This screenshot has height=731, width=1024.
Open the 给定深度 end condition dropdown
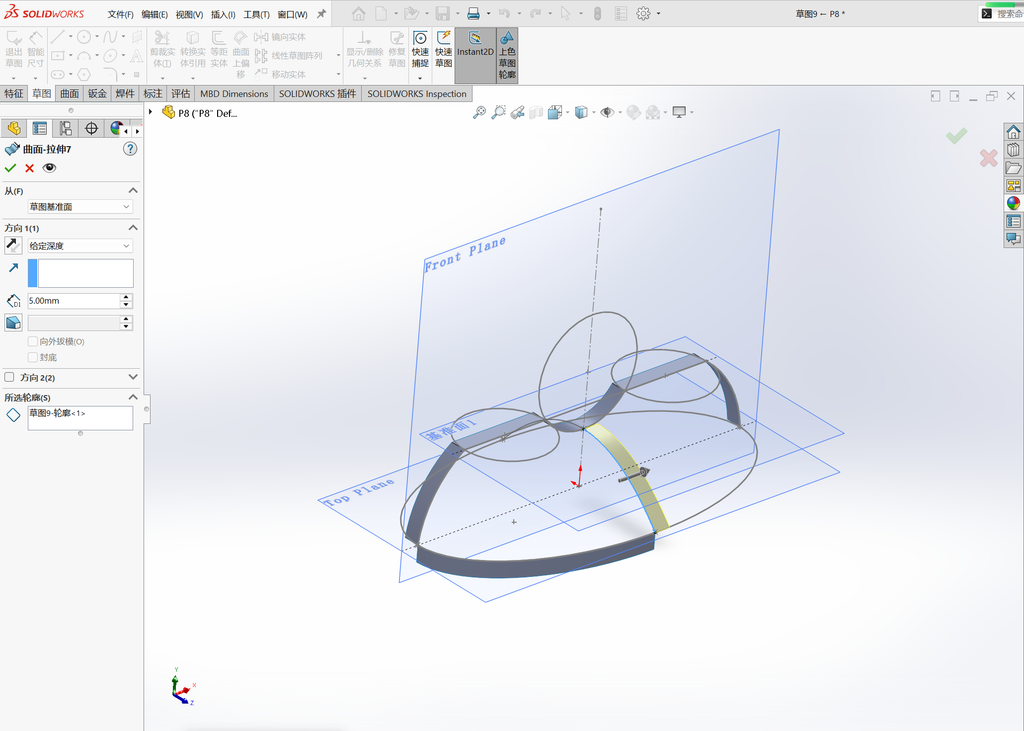click(x=80, y=246)
